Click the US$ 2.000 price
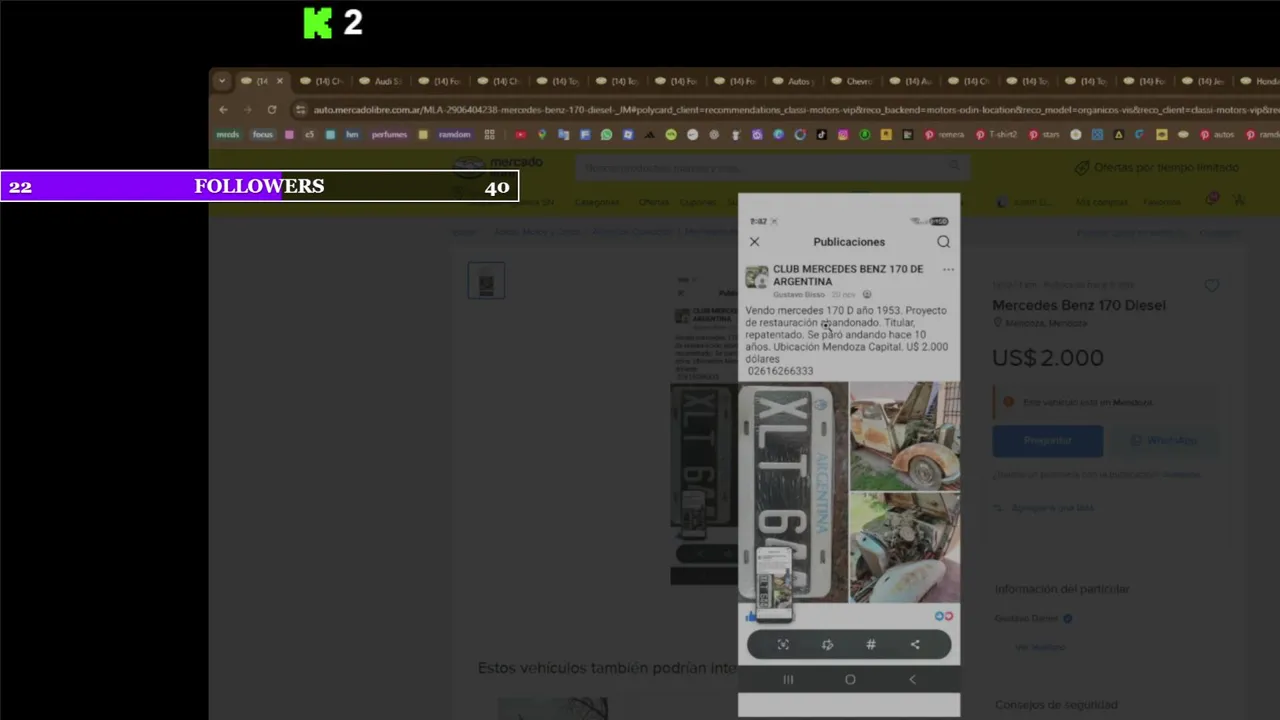The width and height of the screenshot is (1280, 720). 1048,358
